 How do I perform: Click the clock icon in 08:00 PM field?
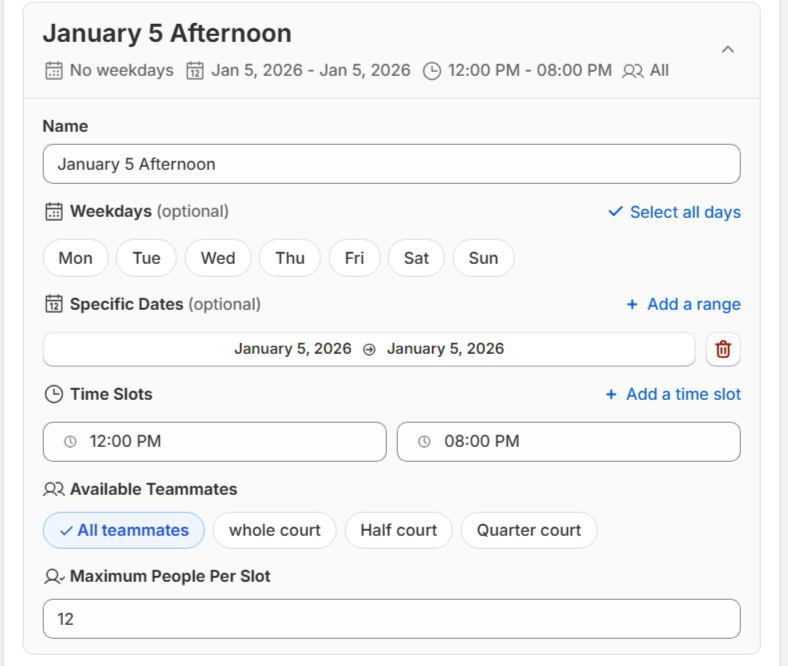(424, 442)
